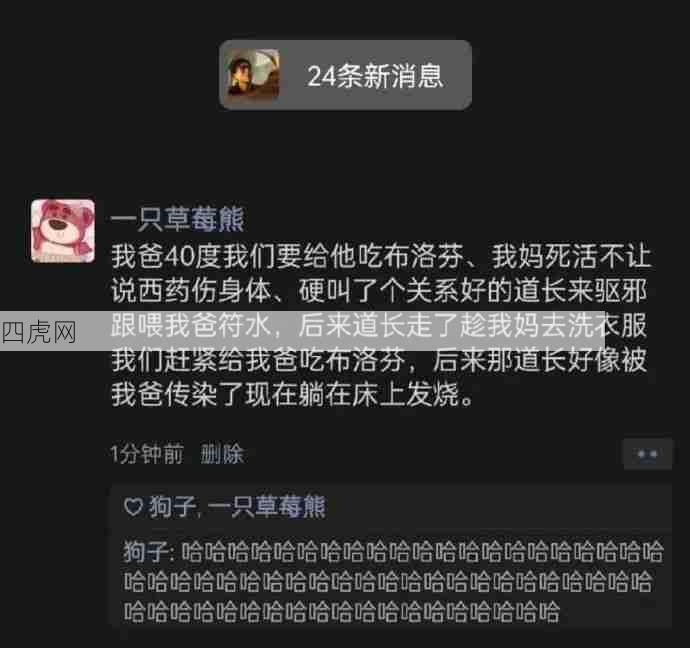The image size is (690, 648).
Task: Tap the post line starting with 说西药伤身体
Action: click(379, 291)
